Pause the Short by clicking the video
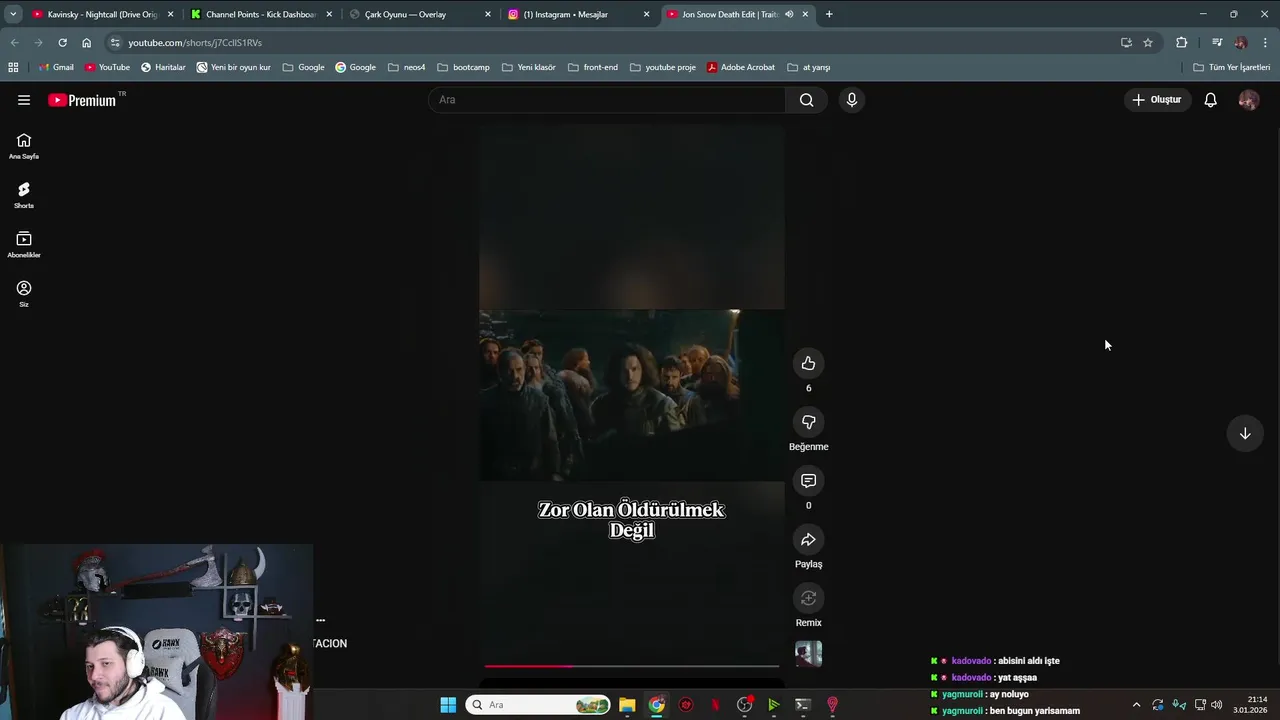The width and height of the screenshot is (1280, 720). click(x=632, y=400)
